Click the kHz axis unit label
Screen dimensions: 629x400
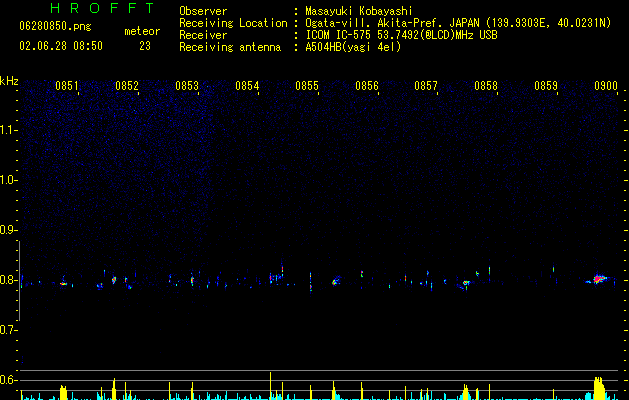point(9,81)
